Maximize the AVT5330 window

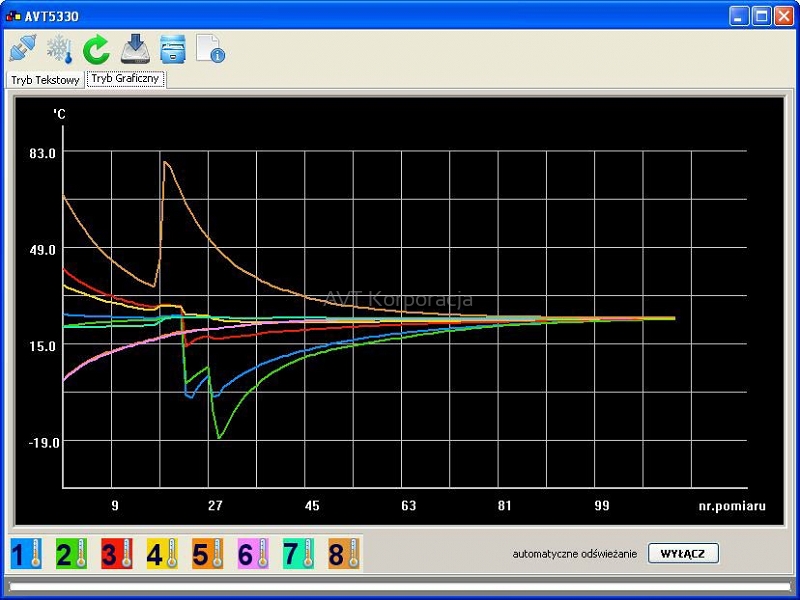coord(761,16)
